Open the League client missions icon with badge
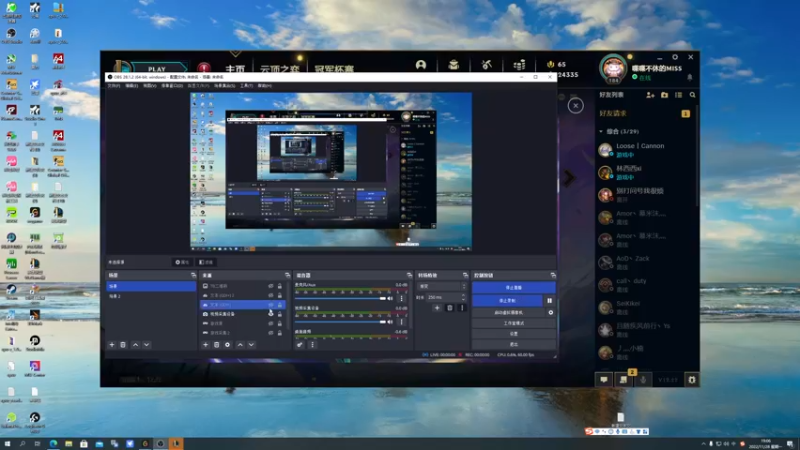The image size is (800, 450). pos(623,380)
